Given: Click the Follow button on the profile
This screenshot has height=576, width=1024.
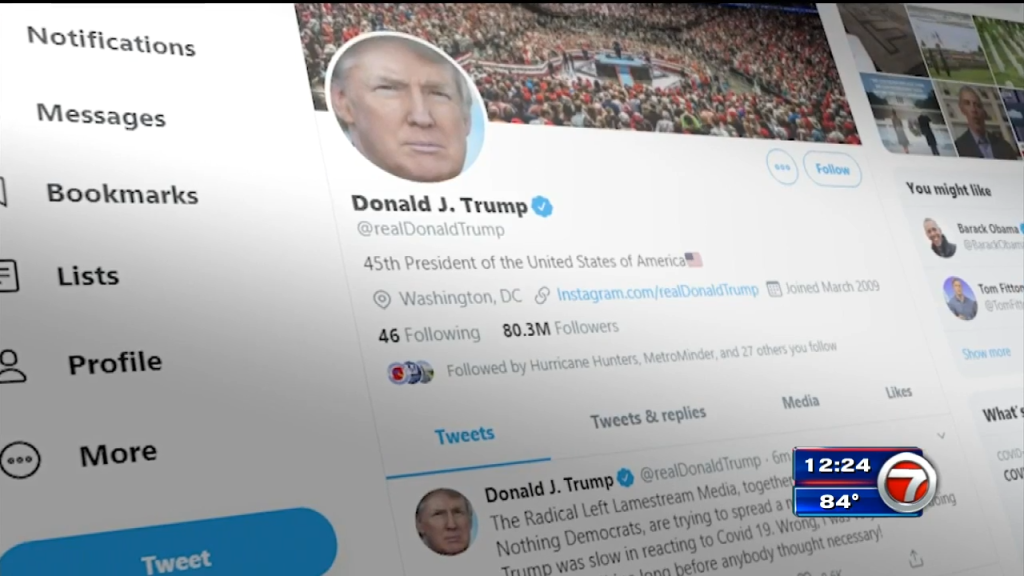Looking at the screenshot, I should [832, 169].
